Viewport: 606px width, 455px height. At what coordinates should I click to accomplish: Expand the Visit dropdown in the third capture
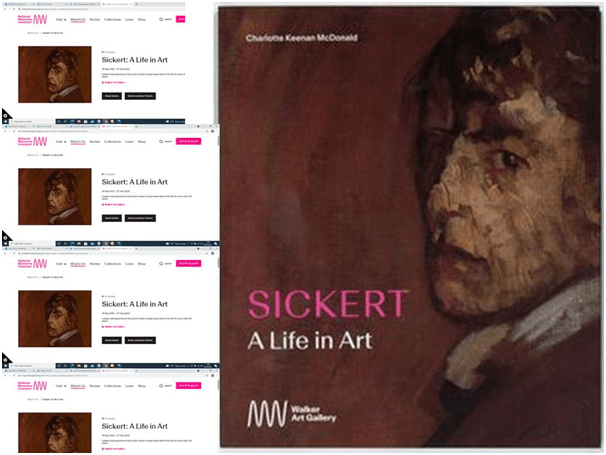(x=61, y=264)
